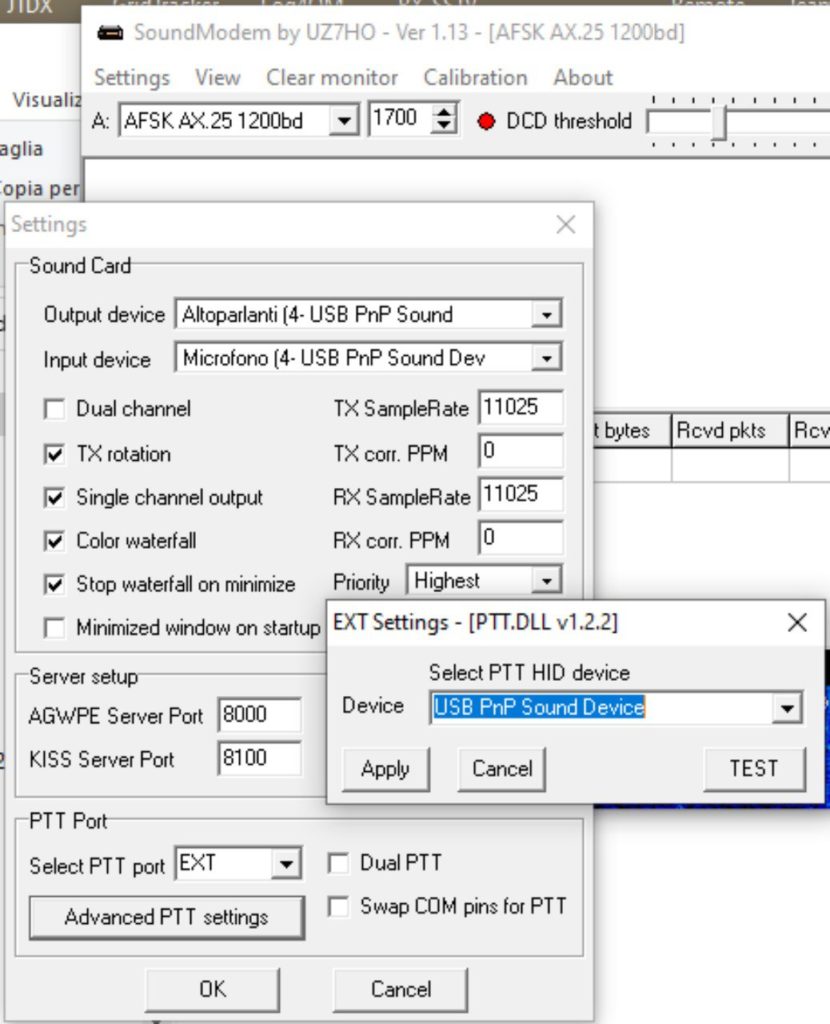This screenshot has width=830, height=1024.
Task: Click the KISS Server Port field
Action: (x=260, y=758)
